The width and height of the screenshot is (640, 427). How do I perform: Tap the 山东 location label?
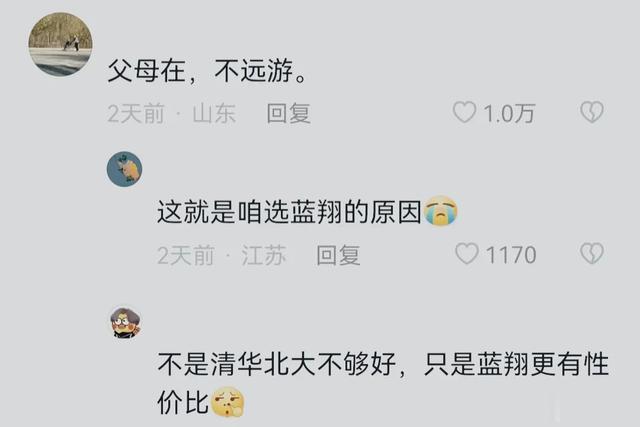tap(214, 113)
